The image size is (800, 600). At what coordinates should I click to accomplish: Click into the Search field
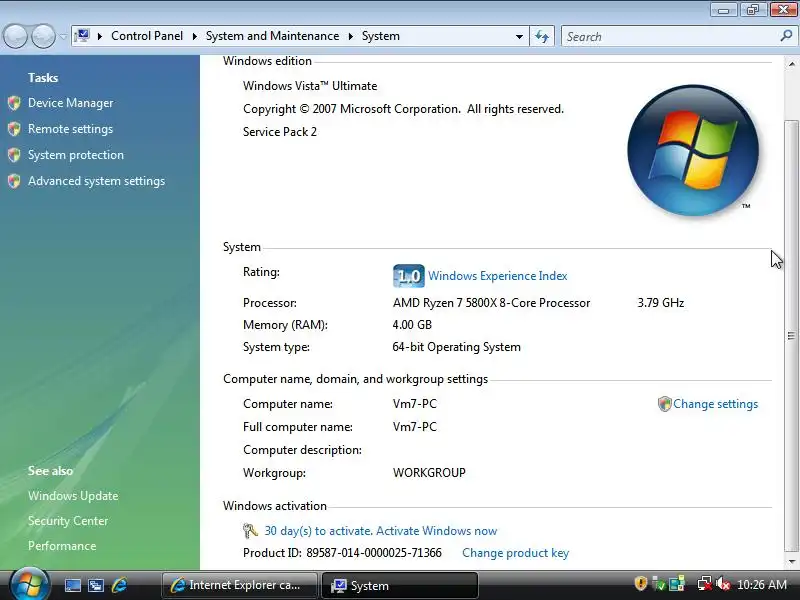(669, 37)
